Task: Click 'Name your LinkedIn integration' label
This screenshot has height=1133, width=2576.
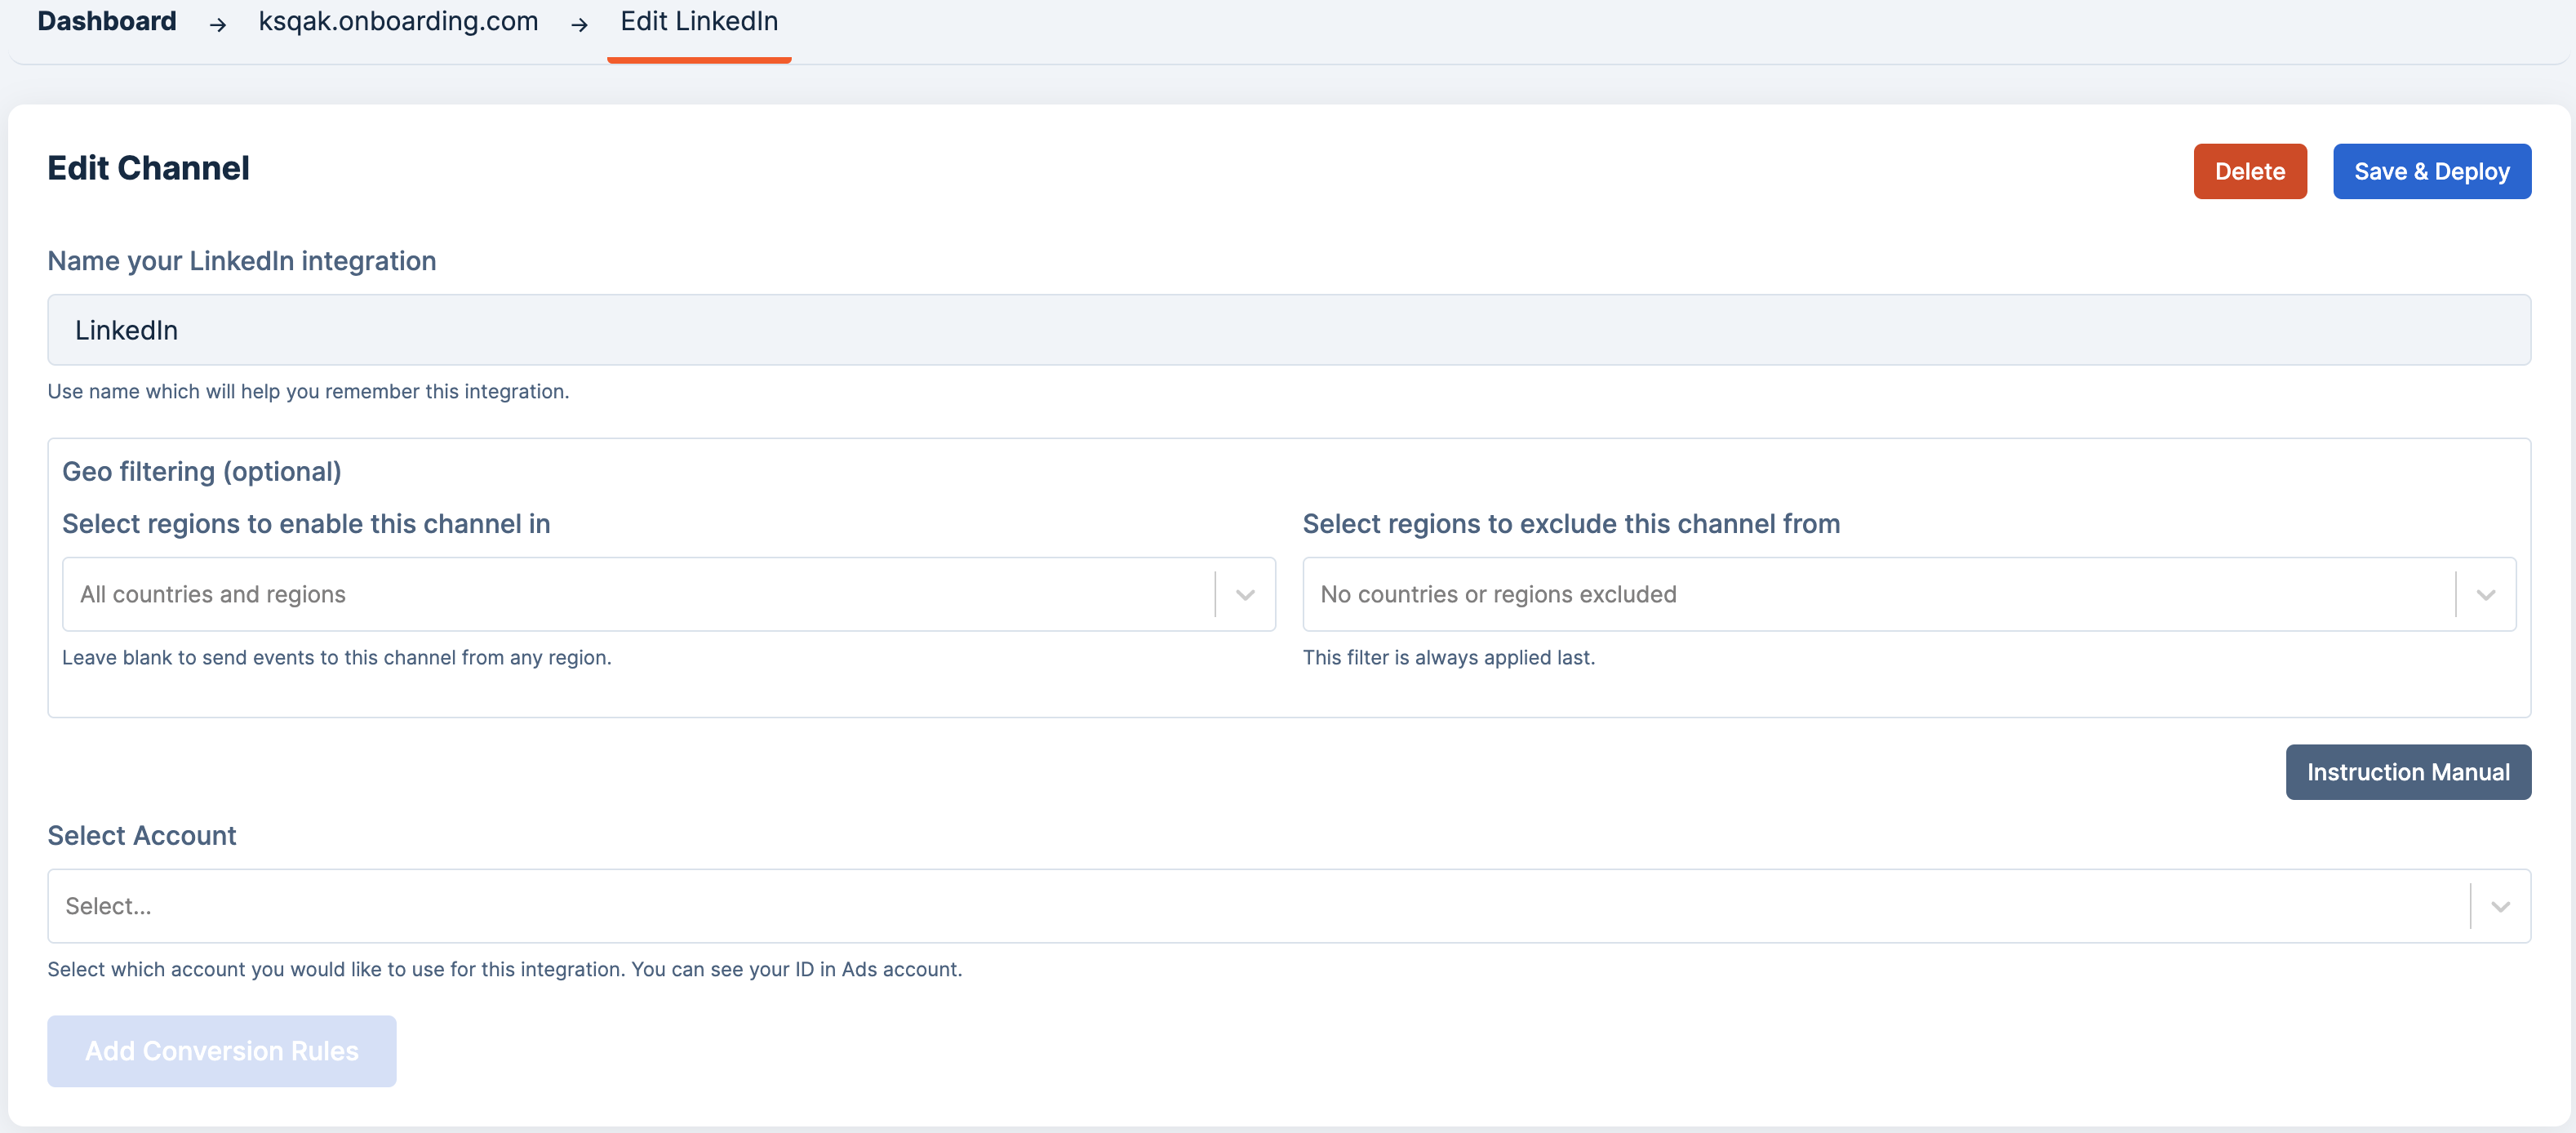Action: 242,261
